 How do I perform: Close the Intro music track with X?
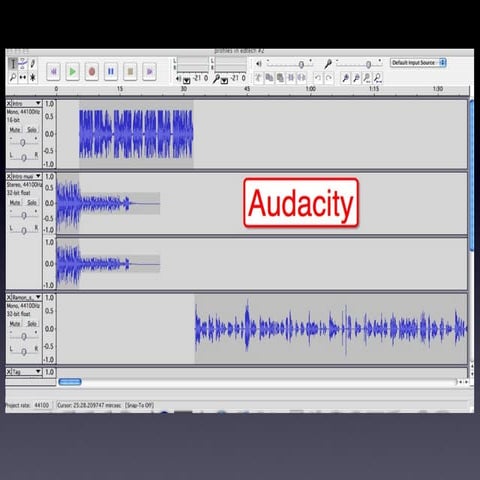pos(9,176)
